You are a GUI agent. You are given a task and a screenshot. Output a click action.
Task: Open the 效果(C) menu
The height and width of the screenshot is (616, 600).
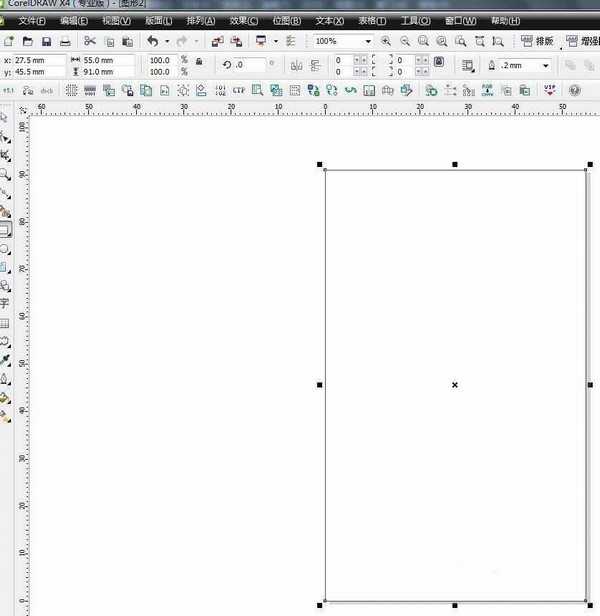pos(243,20)
